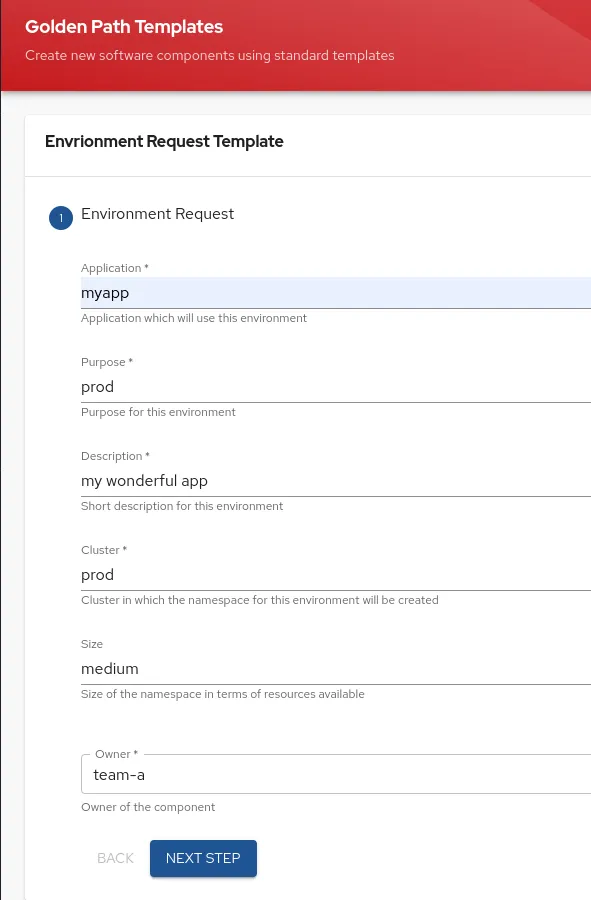Click the Cluster field showing prod
Image resolution: width=591 pixels, height=900 pixels.
click(300, 574)
